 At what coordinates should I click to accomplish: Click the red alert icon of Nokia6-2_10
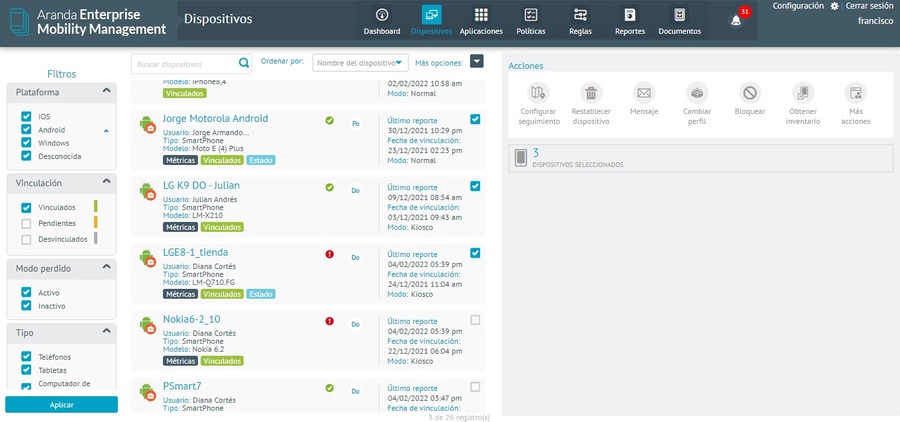pyautogui.click(x=329, y=321)
